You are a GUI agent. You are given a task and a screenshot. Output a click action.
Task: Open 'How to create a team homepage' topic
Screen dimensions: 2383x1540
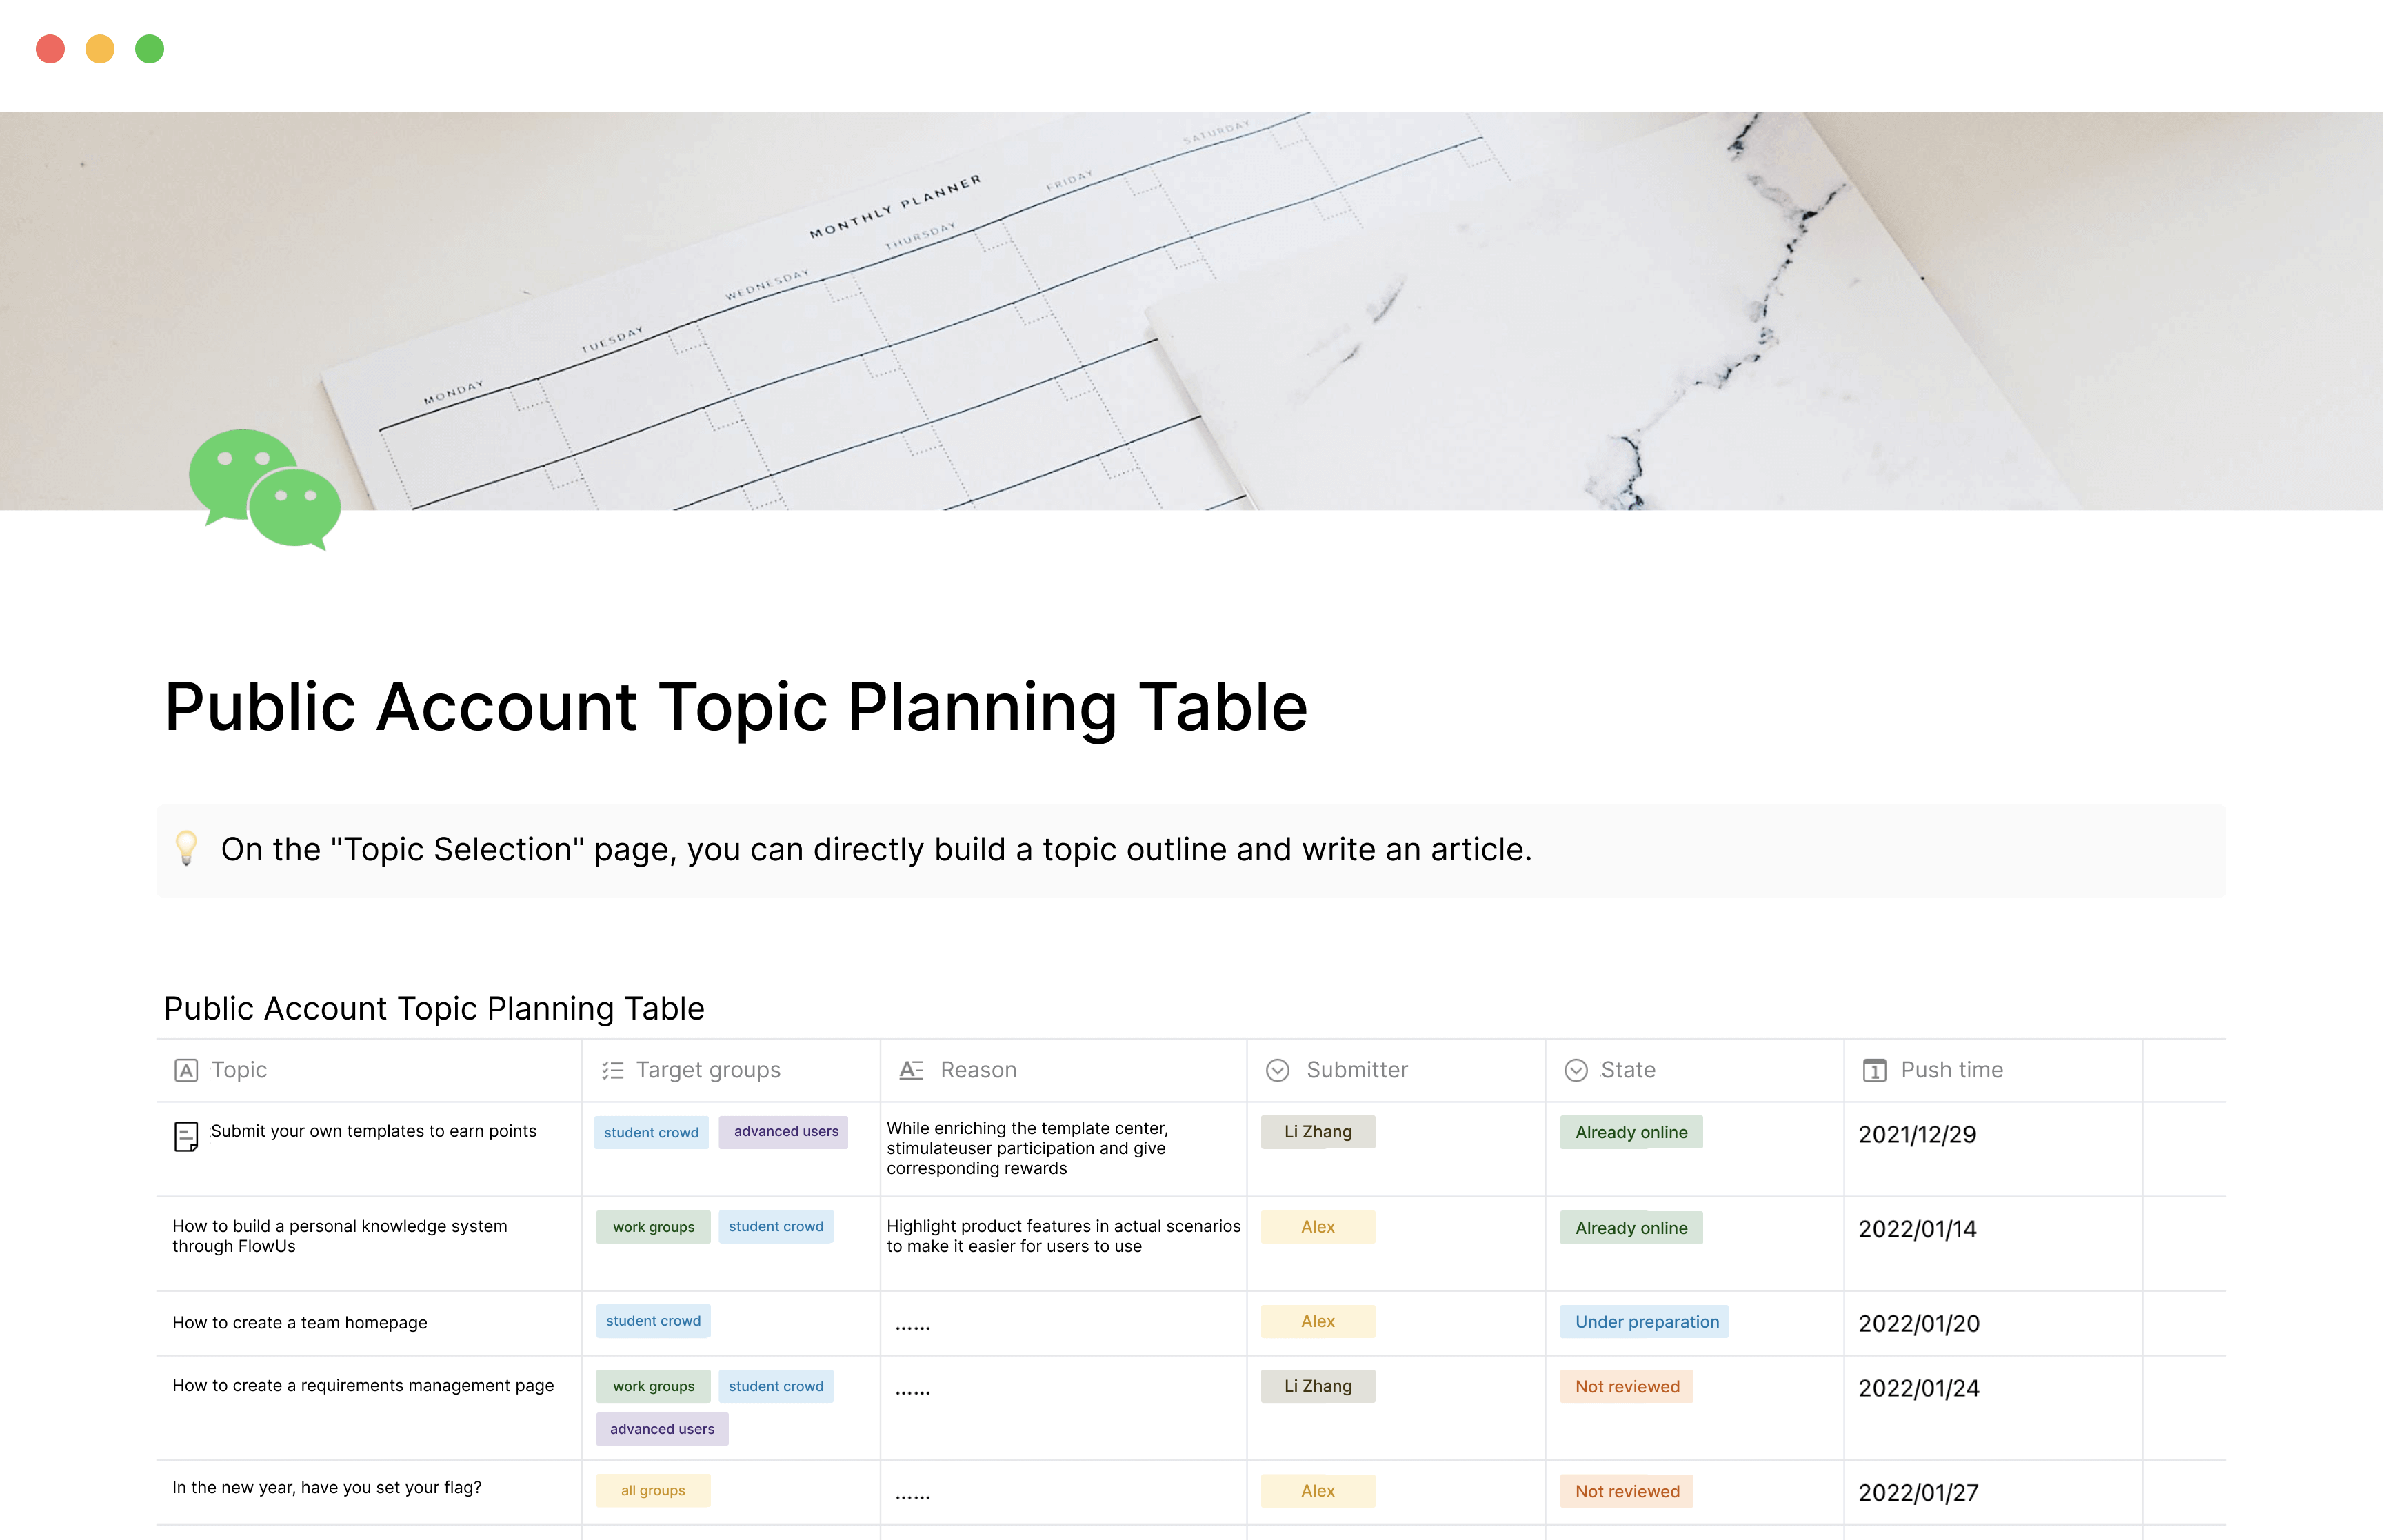coord(299,1322)
